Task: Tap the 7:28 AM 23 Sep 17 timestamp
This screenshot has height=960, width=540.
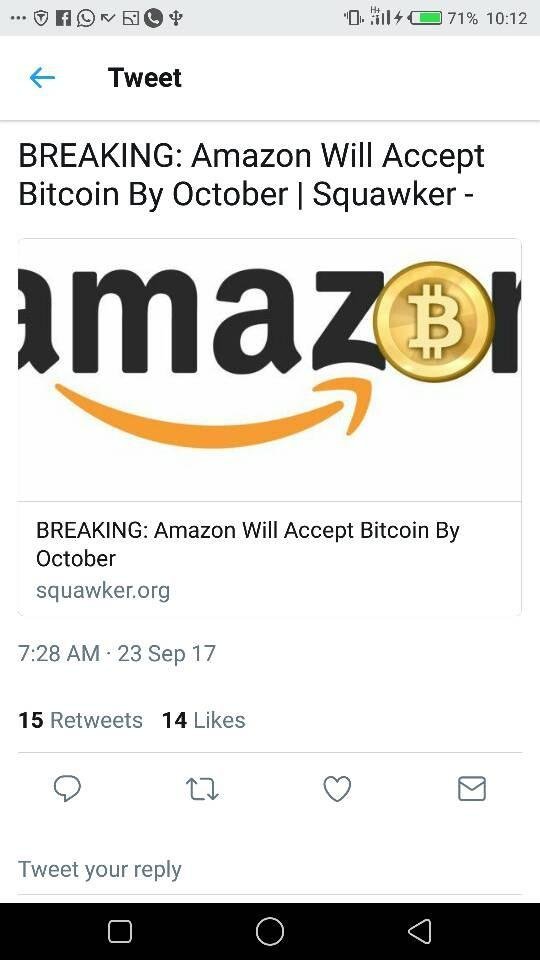Action: [117, 653]
